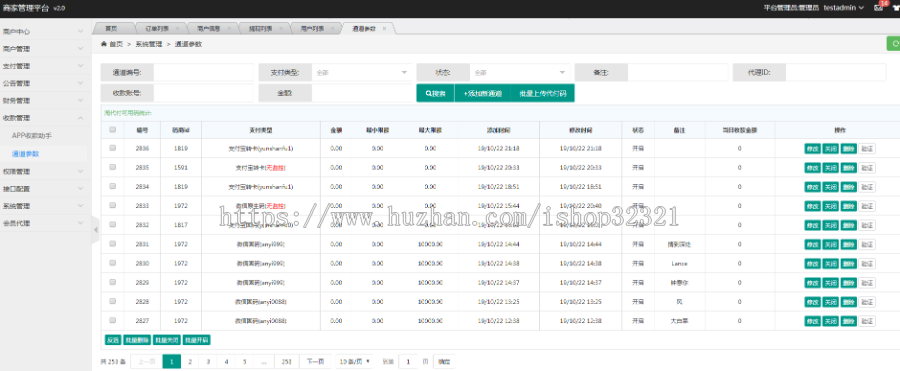Click 验证 for row 2831
The width and height of the screenshot is (900, 371).
(x=867, y=244)
